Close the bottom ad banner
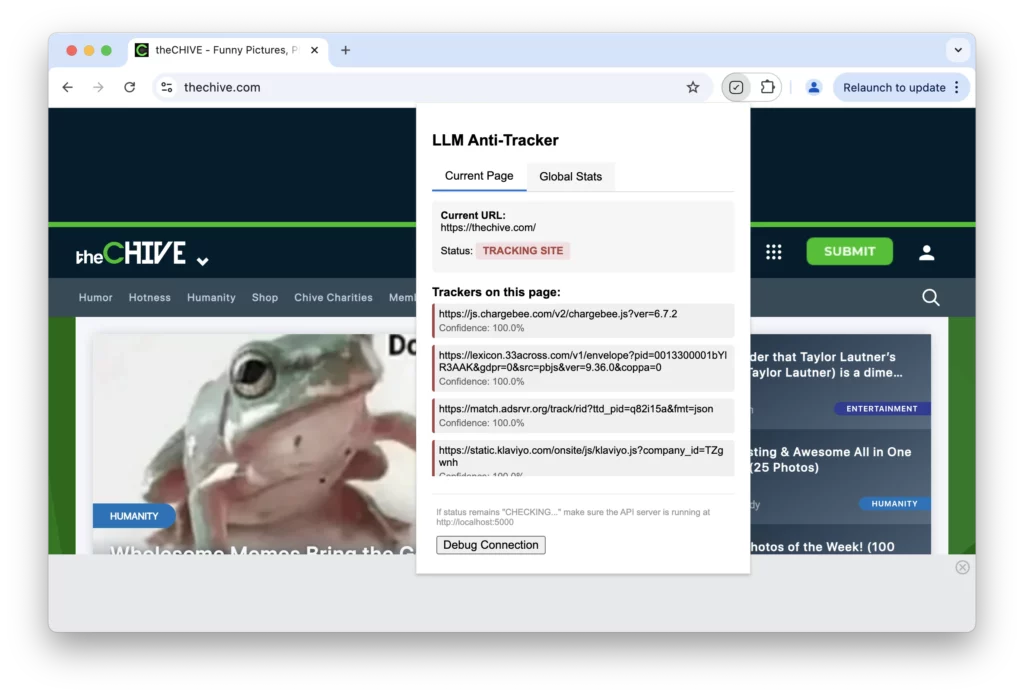1024x696 pixels. click(962, 567)
